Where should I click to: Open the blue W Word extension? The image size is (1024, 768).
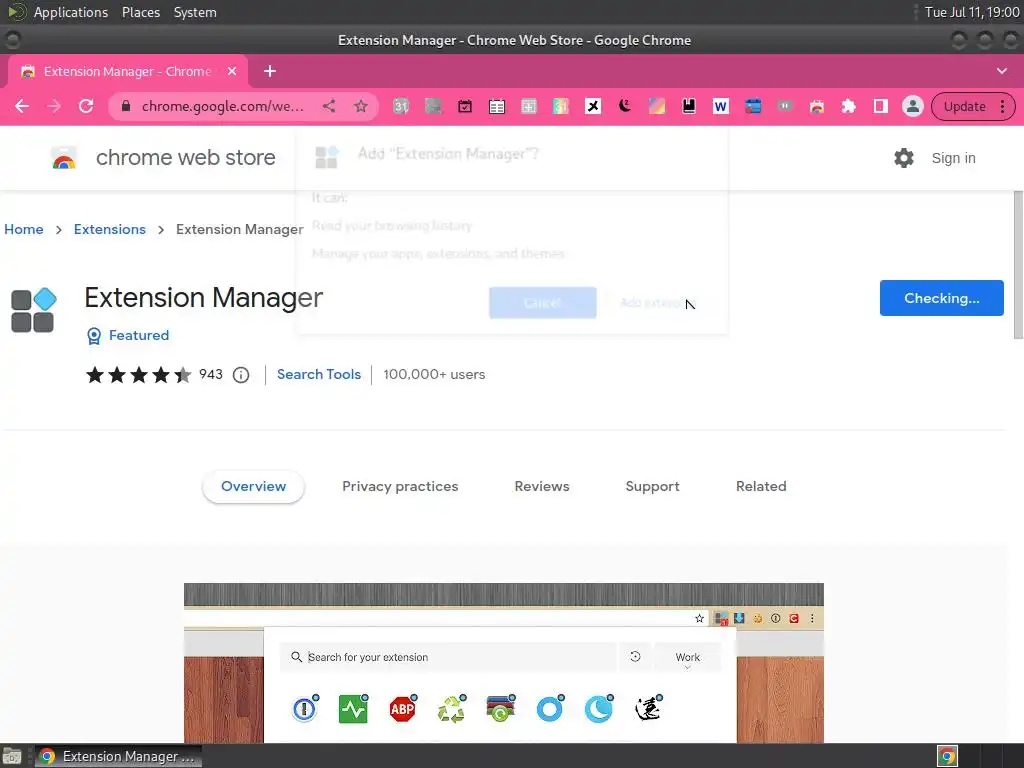[721, 106]
